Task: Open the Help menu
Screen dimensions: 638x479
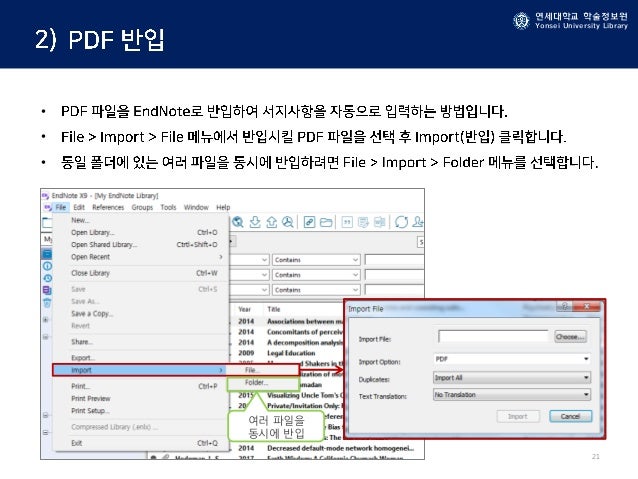Action: [x=223, y=207]
